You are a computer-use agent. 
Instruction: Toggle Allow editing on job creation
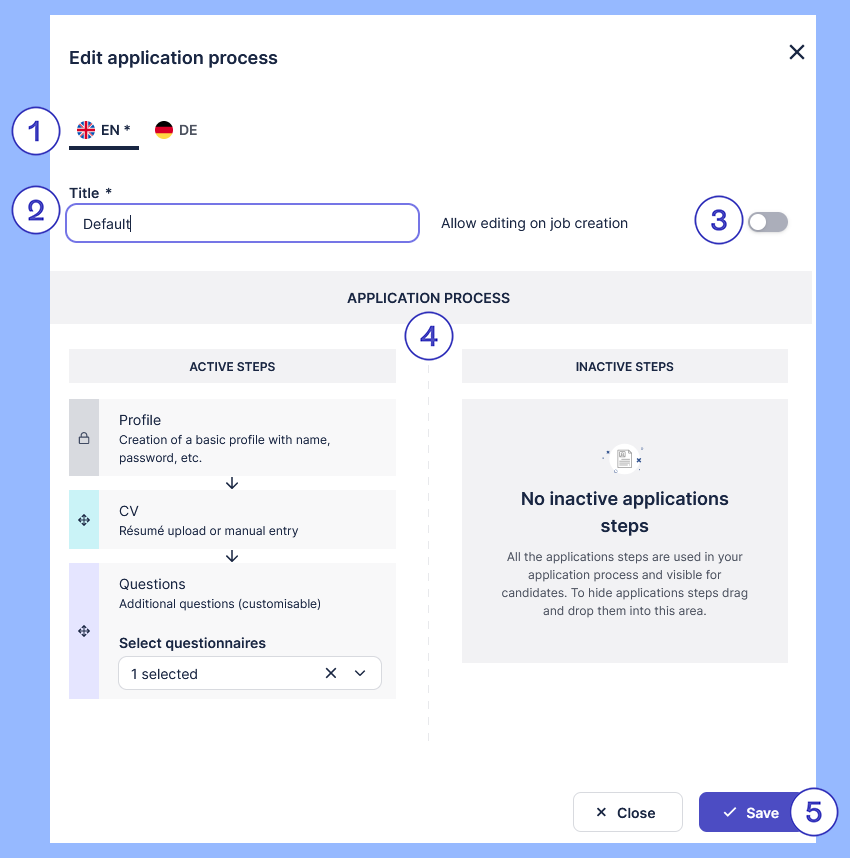pos(768,222)
